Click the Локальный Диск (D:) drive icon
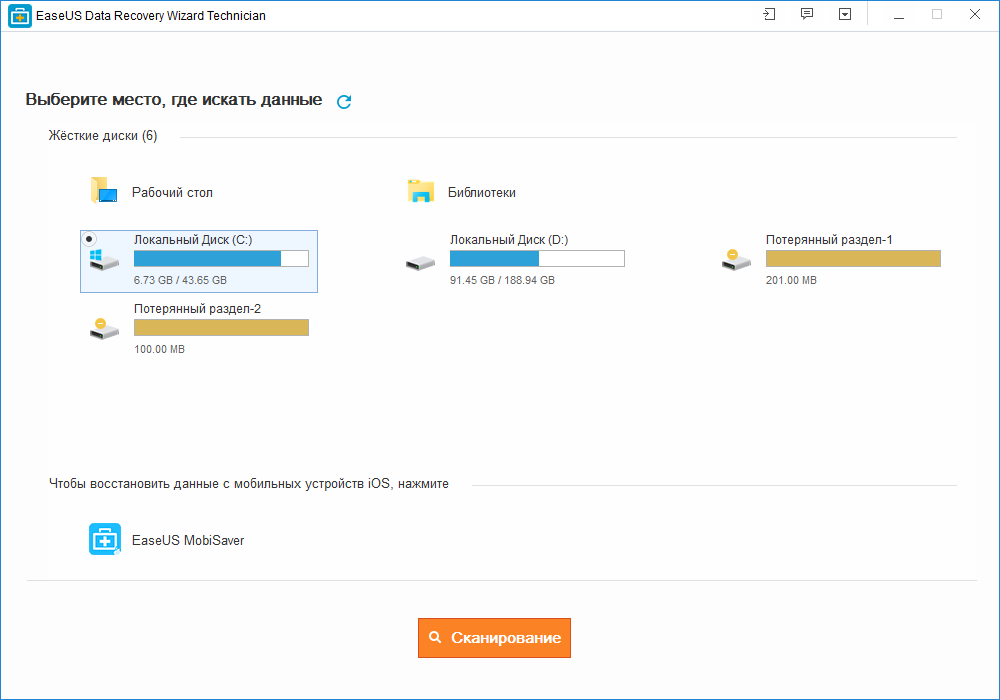 [x=420, y=263]
